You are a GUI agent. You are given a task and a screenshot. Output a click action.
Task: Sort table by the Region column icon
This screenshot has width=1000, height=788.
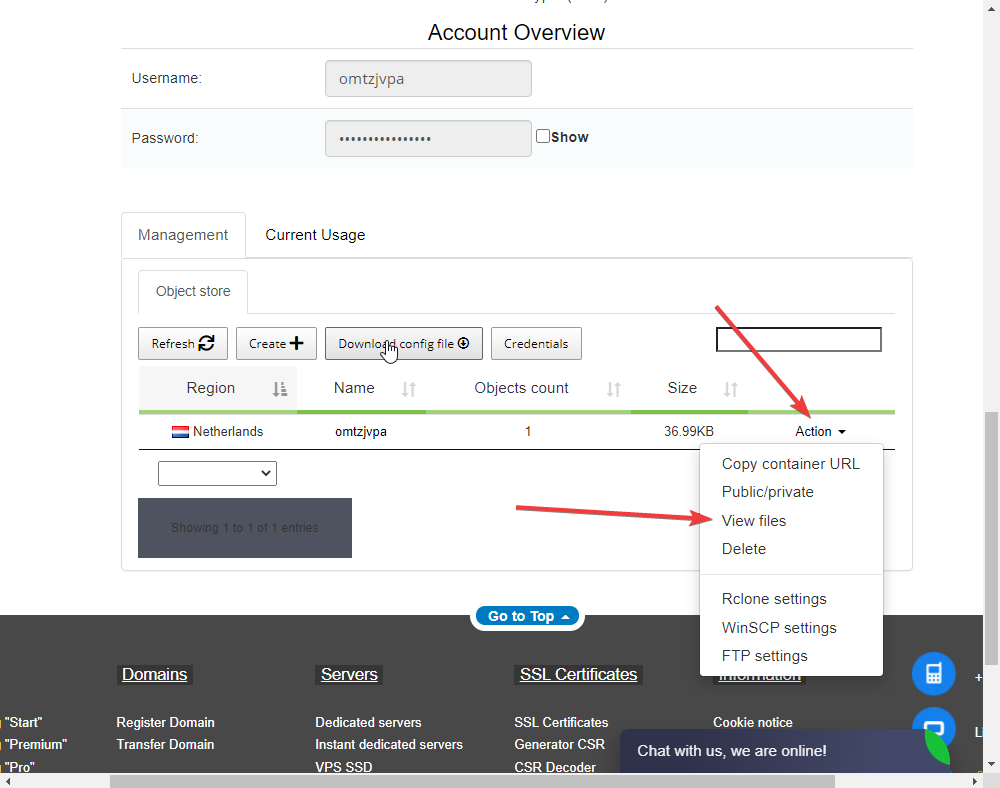[x=279, y=389]
